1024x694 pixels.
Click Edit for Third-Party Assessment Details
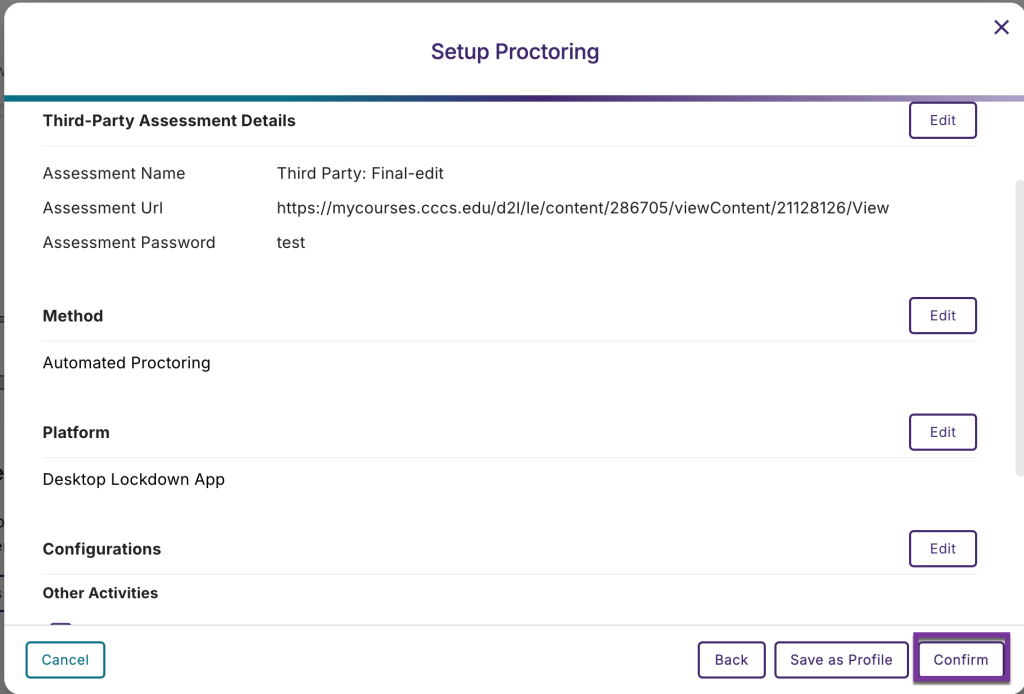click(x=942, y=120)
